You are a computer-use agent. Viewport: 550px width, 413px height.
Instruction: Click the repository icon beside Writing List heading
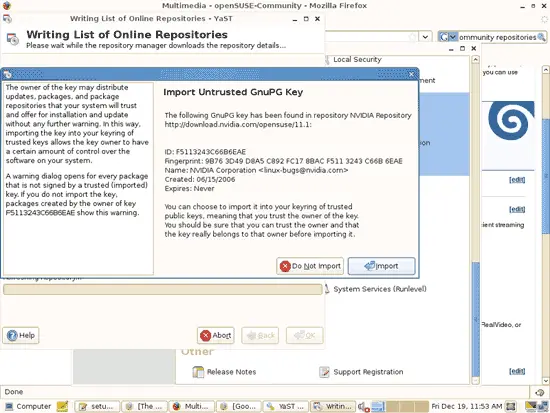click(x=13, y=39)
